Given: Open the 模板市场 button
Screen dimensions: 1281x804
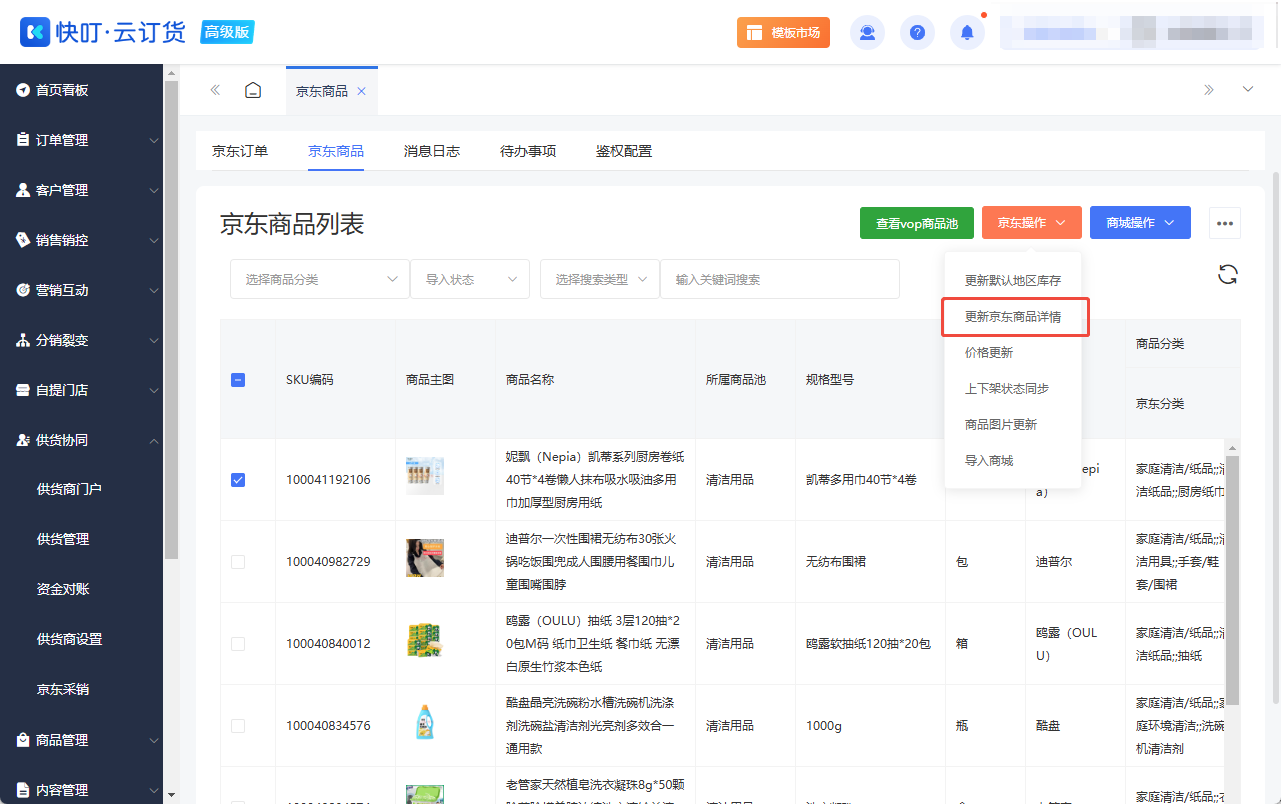Looking at the screenshot, I should point(783,32).
